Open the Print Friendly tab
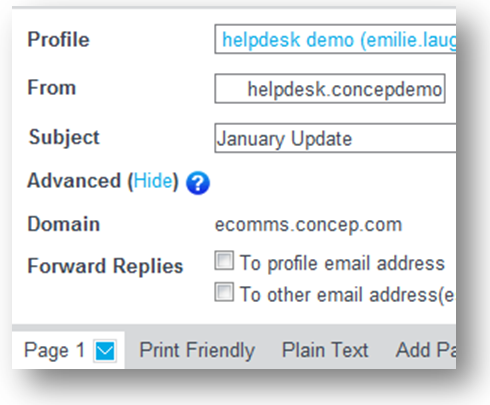The width and height of the screenshot is (490, 405). click(197, 350)
